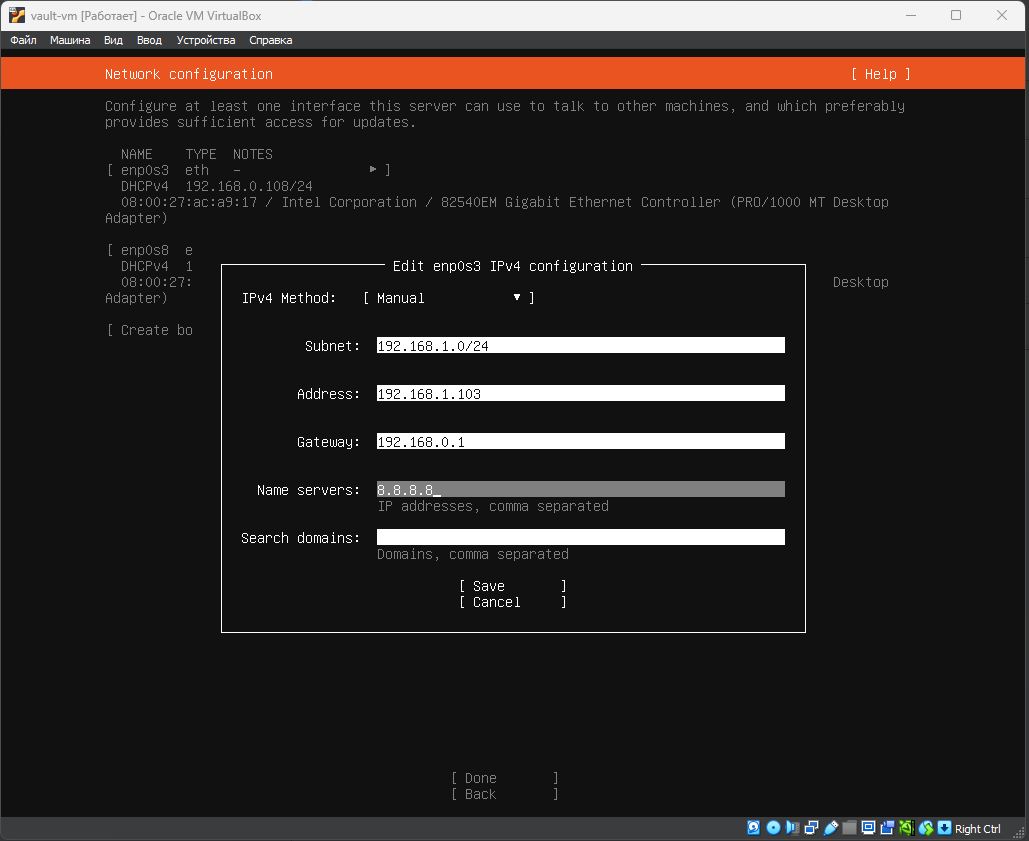Screen dimensions: 1029x841
Task: Click the green CPU virtualization status icon
Action: (x=906, y=828)
